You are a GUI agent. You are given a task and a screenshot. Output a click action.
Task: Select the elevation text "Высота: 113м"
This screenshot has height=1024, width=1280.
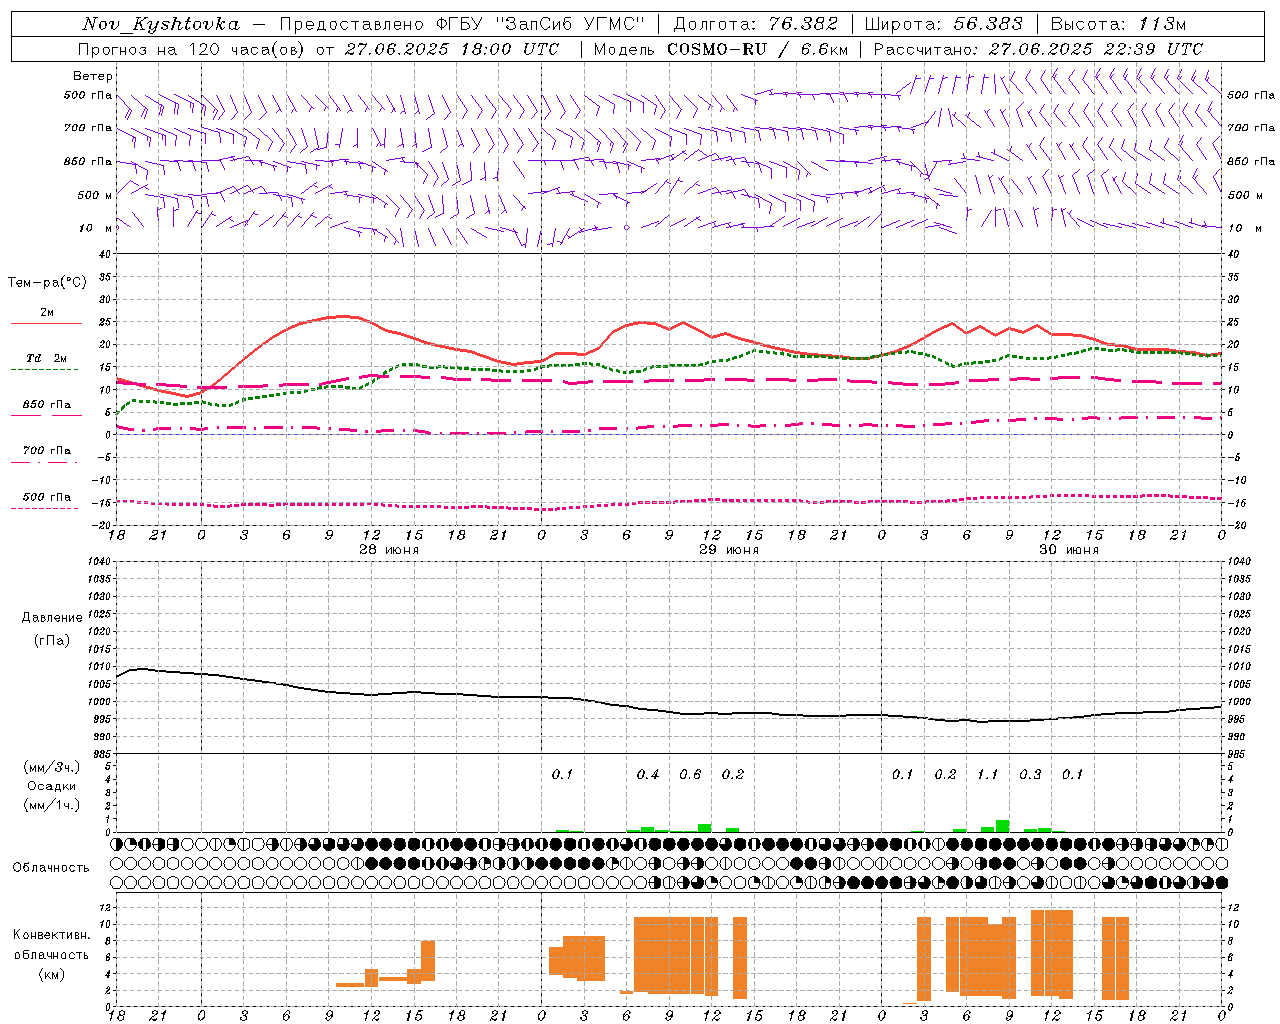(1118, 24)
